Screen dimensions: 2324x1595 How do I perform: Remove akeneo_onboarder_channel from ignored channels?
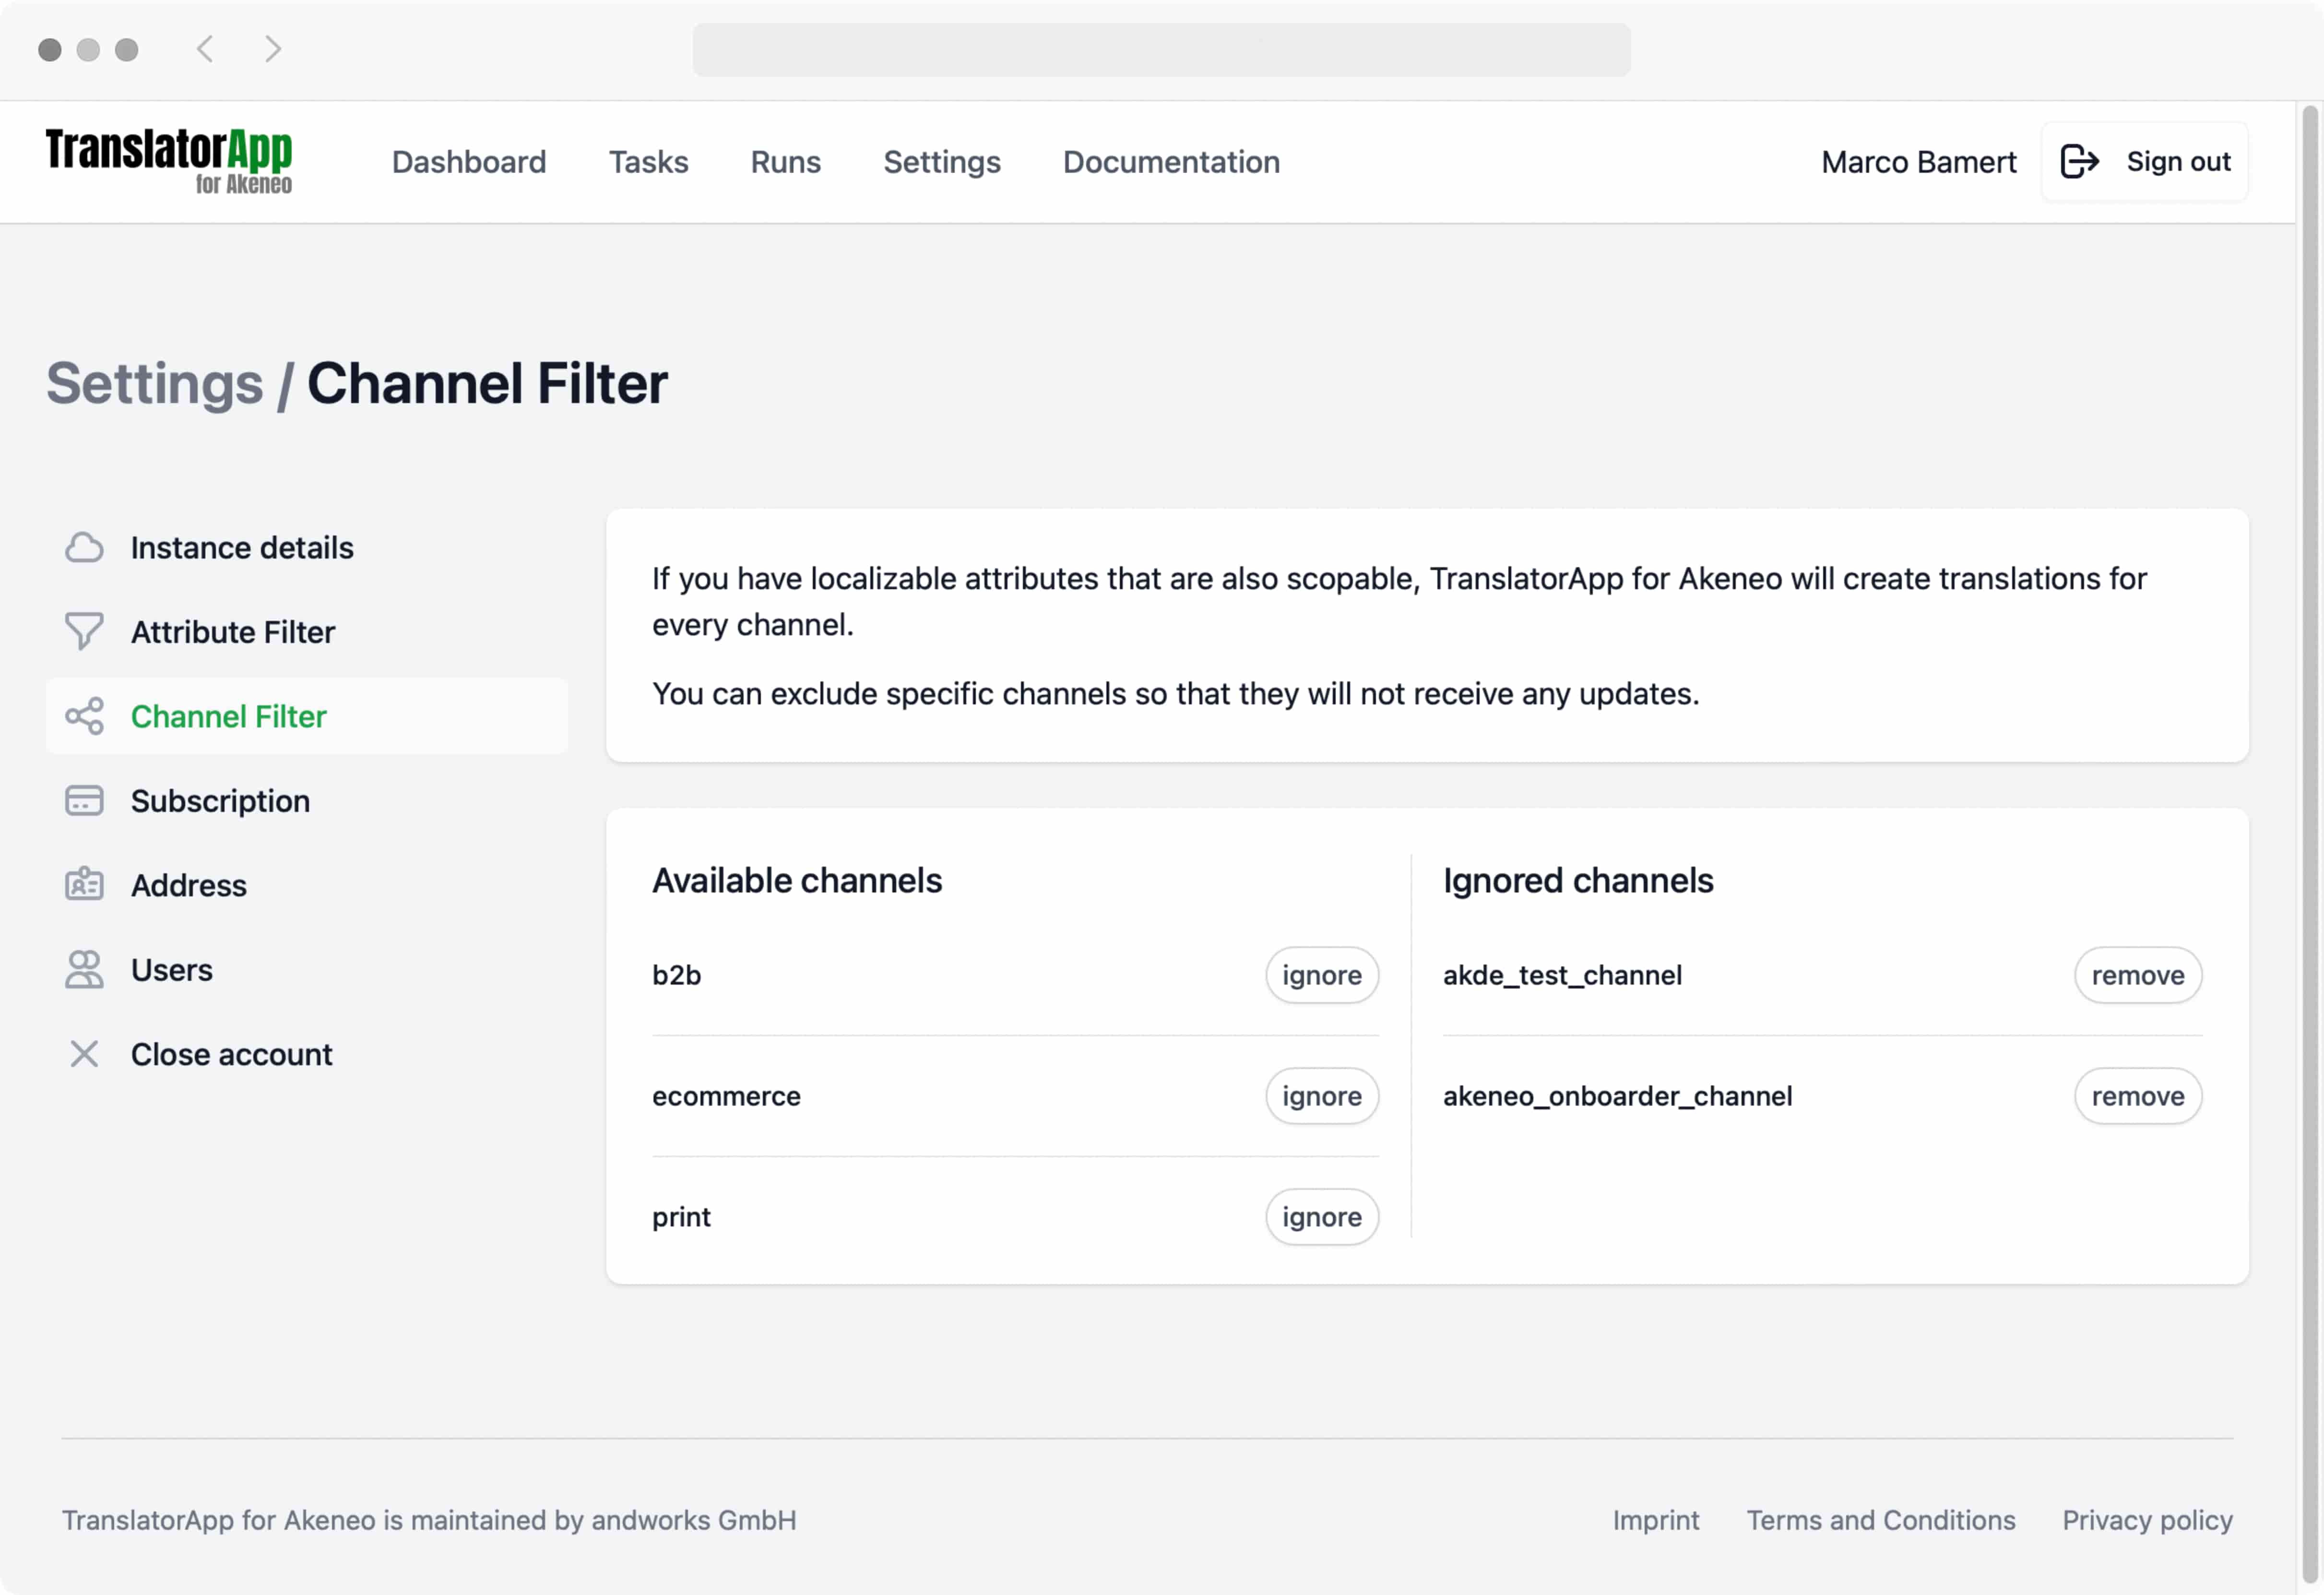tap(2138, 1096)
